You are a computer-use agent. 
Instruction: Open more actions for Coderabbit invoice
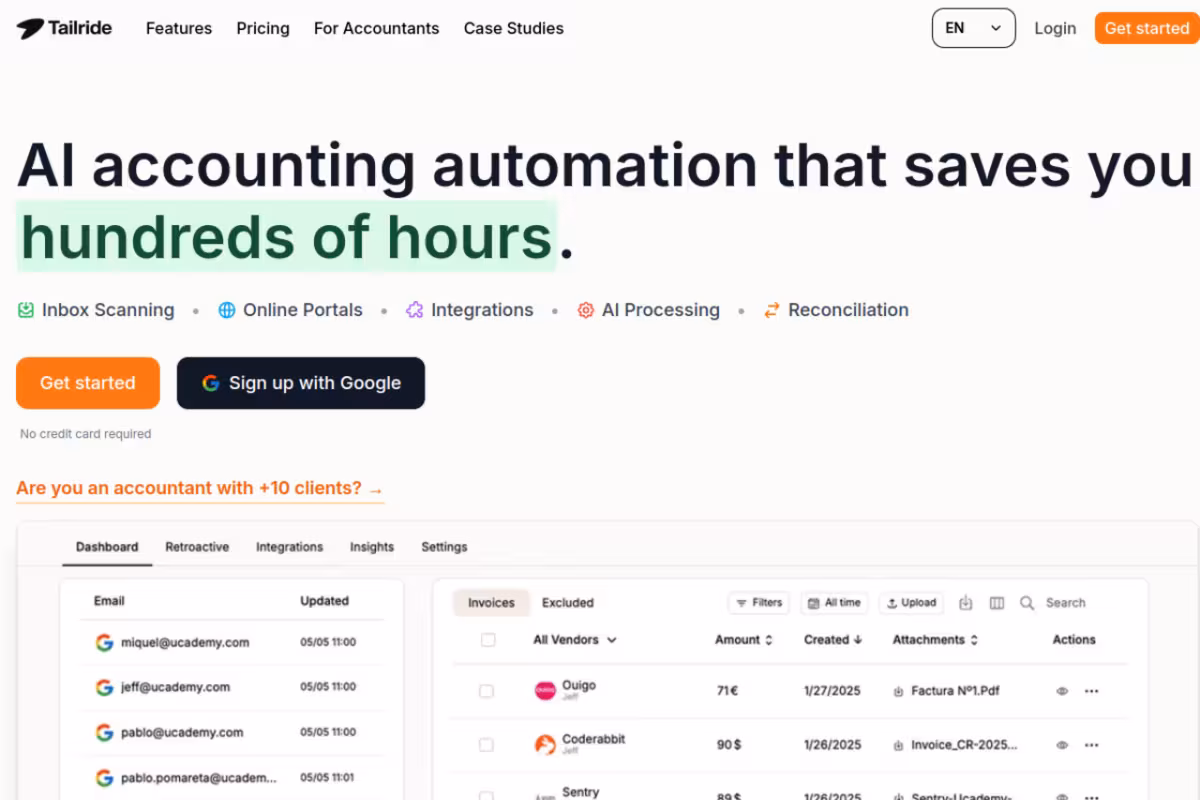(x=1092, y=745)
